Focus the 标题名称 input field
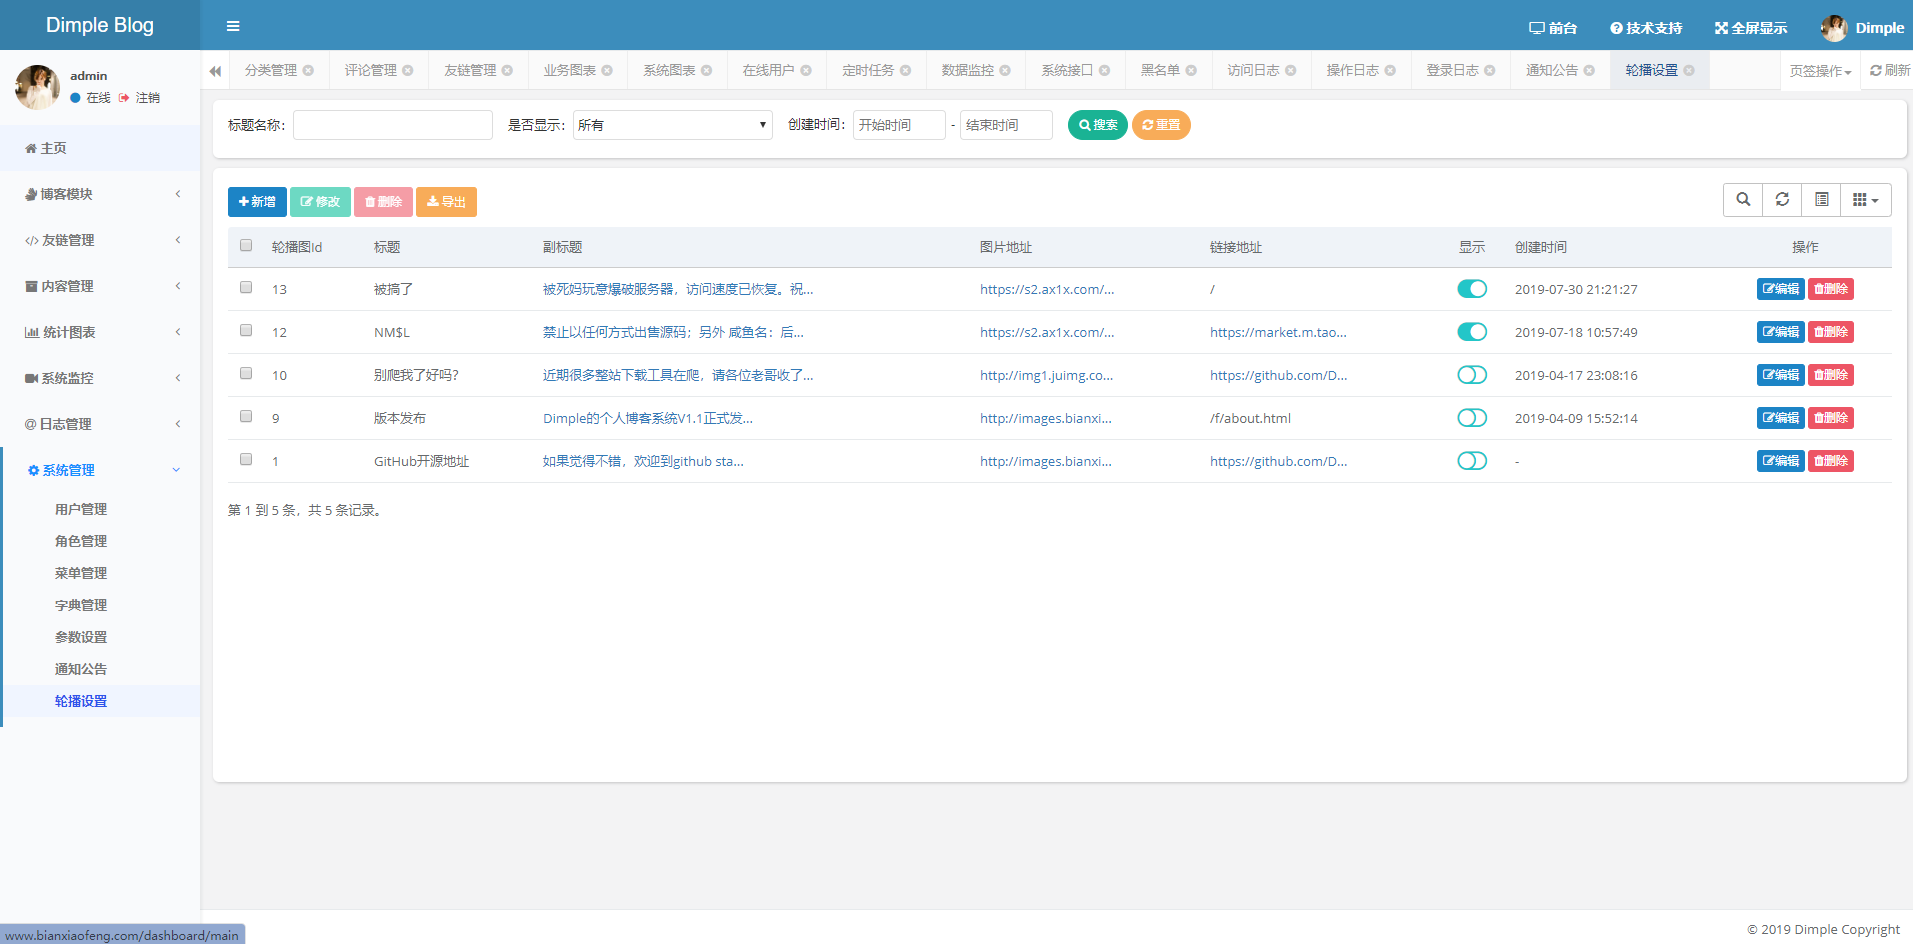 pyautogui.click(x=393, y=125)
